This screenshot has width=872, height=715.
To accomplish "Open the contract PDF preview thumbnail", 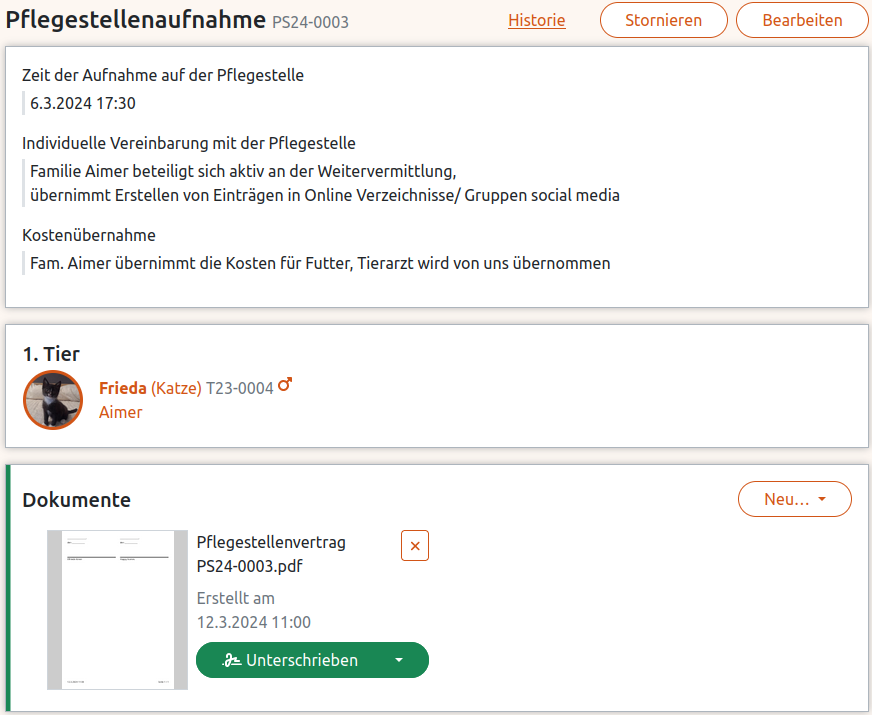I will 116,609.
